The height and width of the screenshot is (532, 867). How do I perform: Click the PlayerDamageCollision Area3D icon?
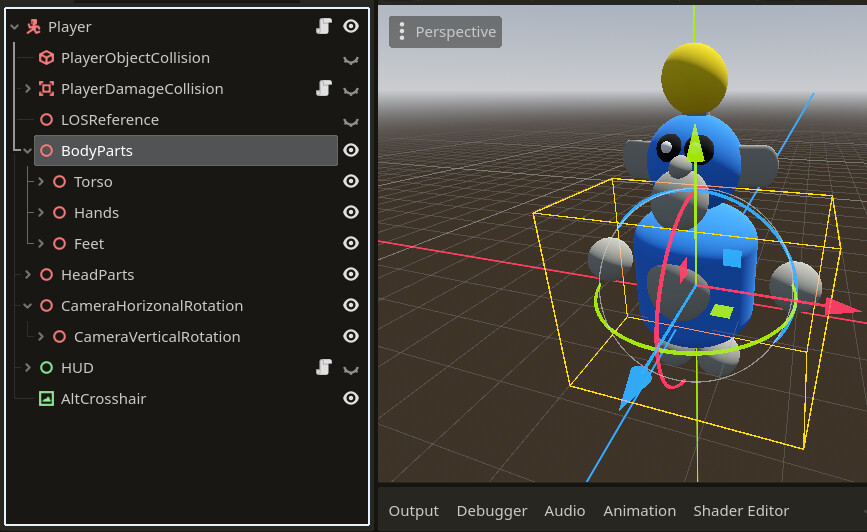[46, 89]
